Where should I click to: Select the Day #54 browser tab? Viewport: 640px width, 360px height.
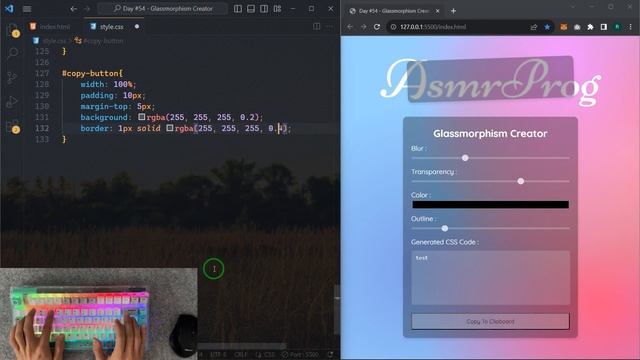(x=394, y=11)
